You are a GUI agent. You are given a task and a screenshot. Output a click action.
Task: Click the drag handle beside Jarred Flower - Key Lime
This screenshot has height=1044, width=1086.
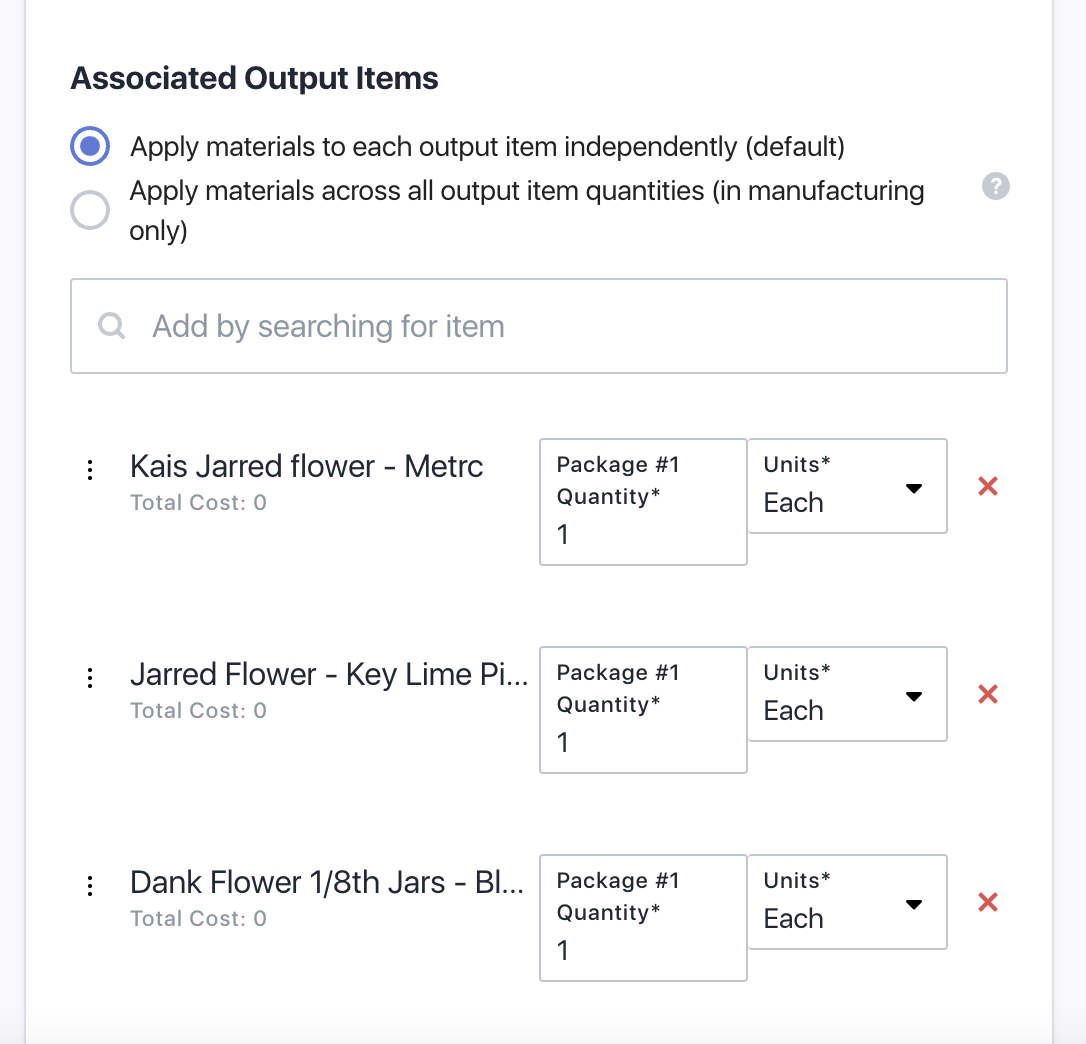pos(90,676)
